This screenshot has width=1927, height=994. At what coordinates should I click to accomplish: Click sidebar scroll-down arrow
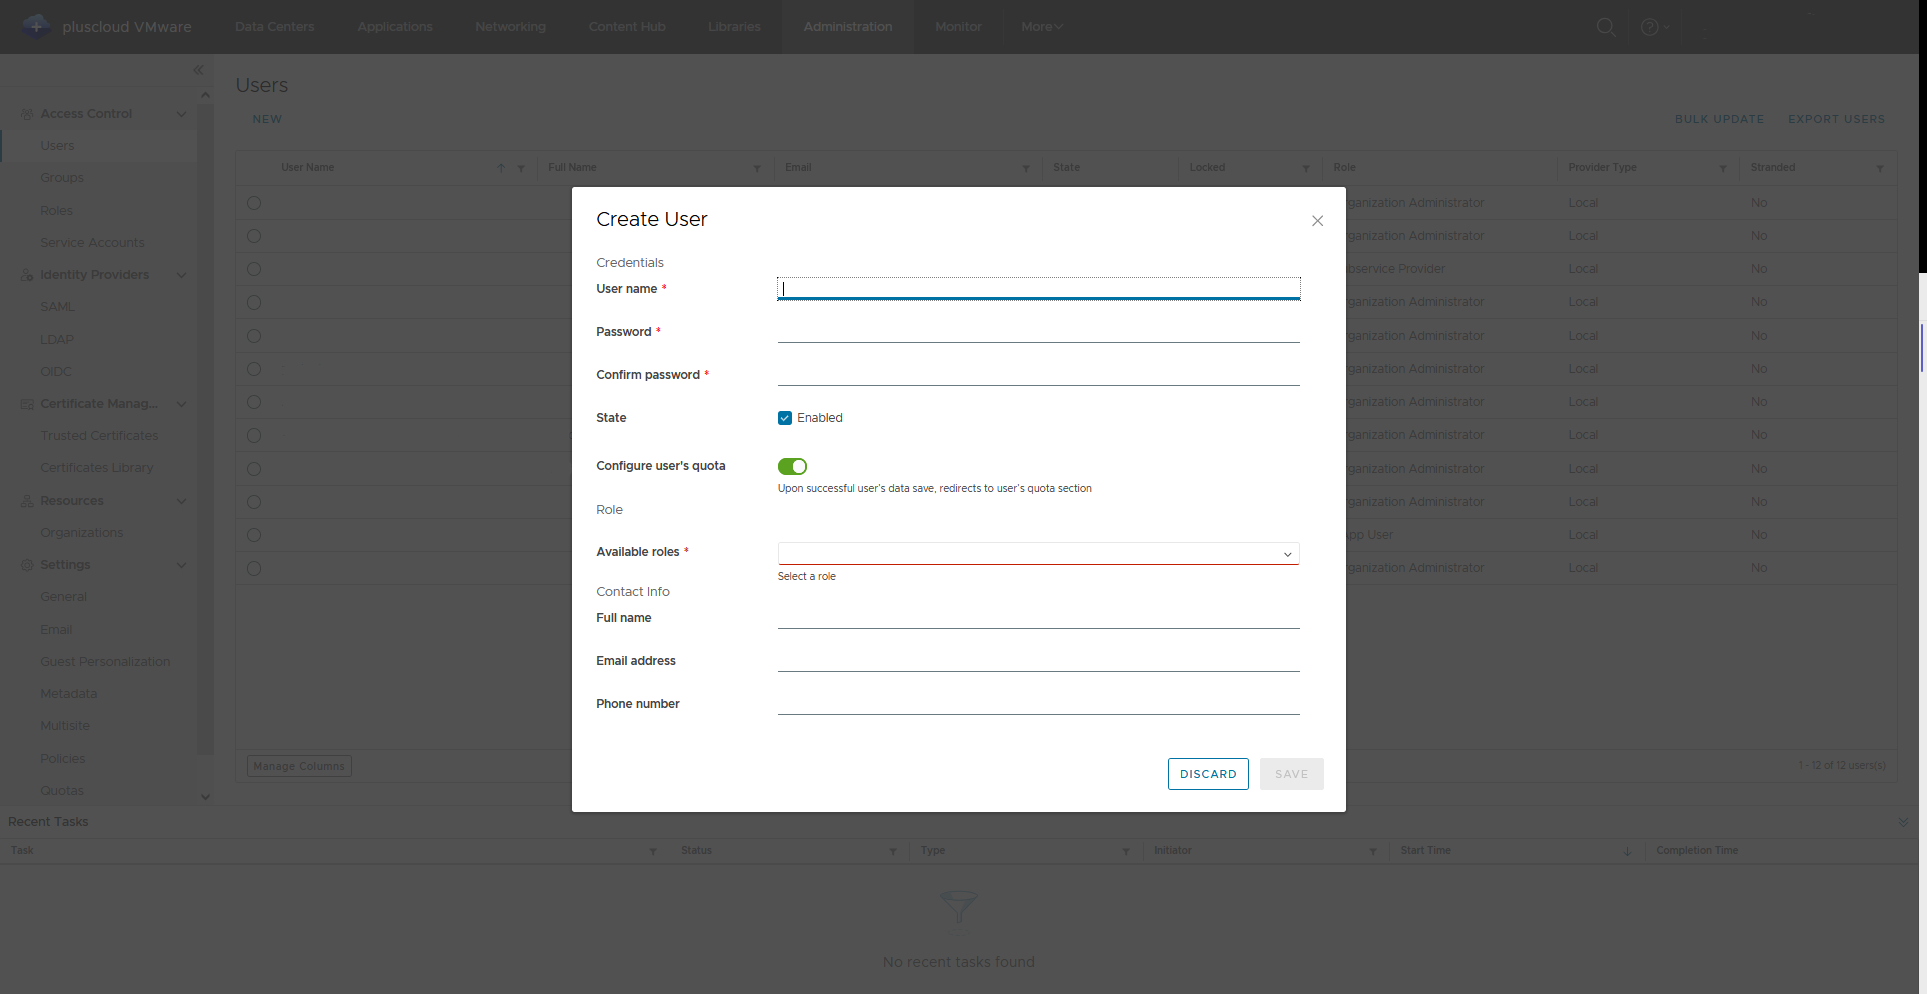click(x=205, y=797)
